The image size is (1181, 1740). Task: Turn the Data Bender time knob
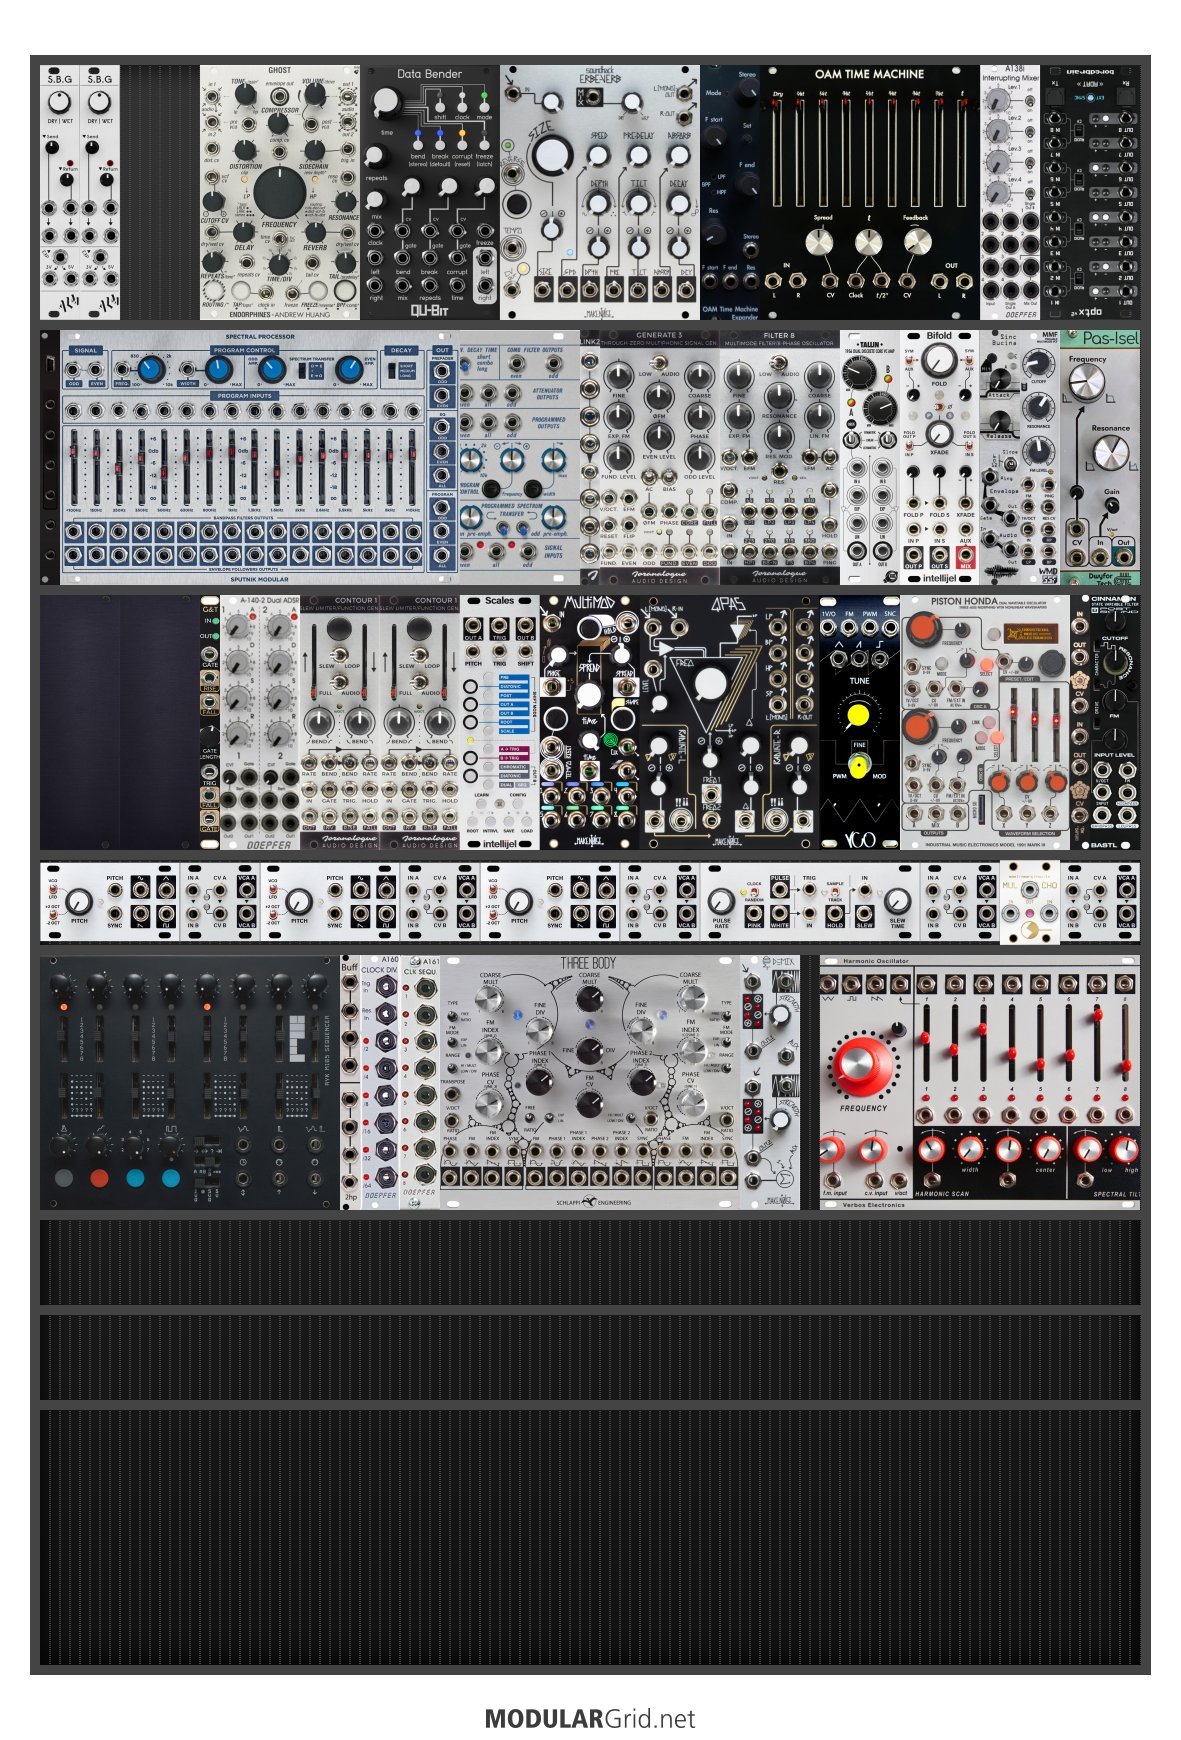point(387,103)
